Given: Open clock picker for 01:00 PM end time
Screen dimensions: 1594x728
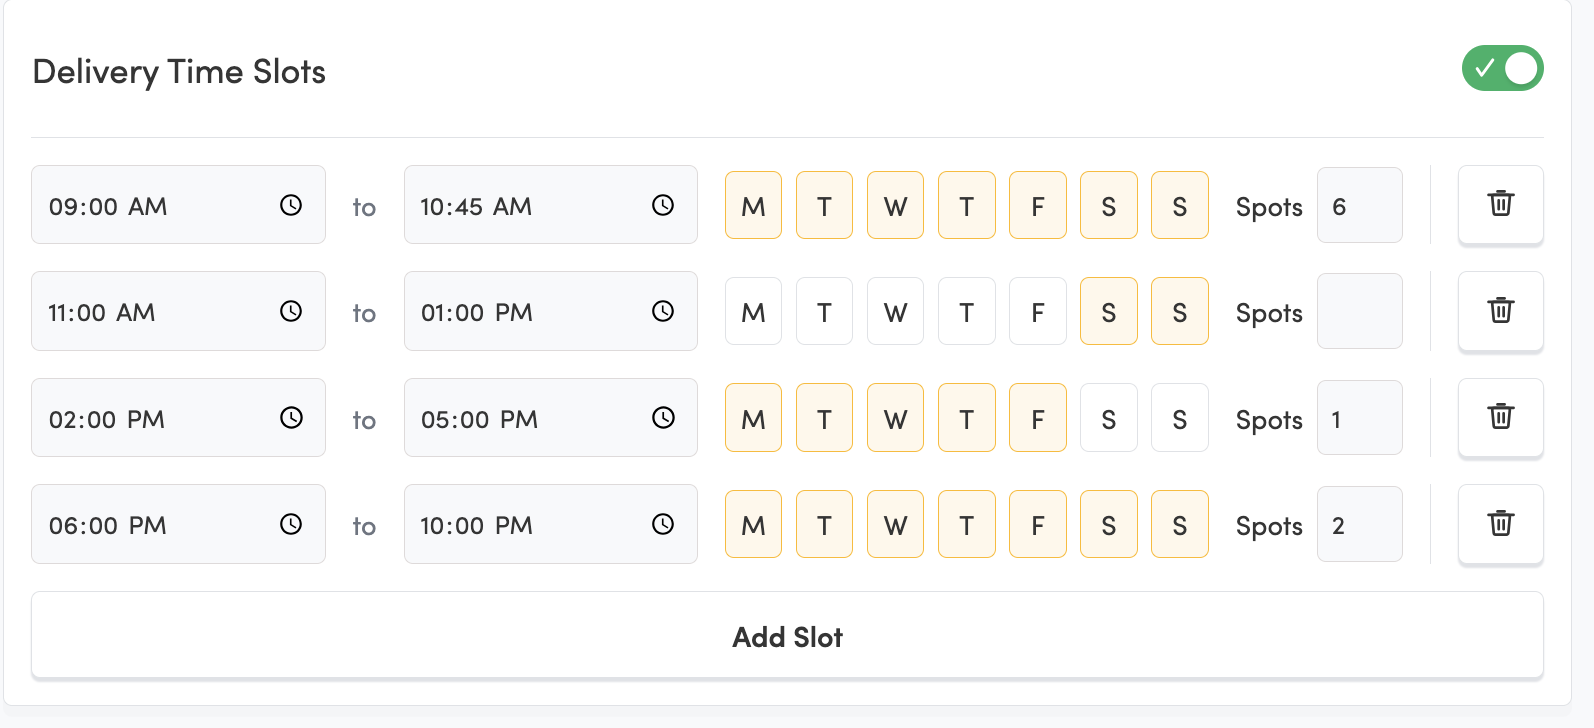Looking at the screenshot, I should 663,311.
